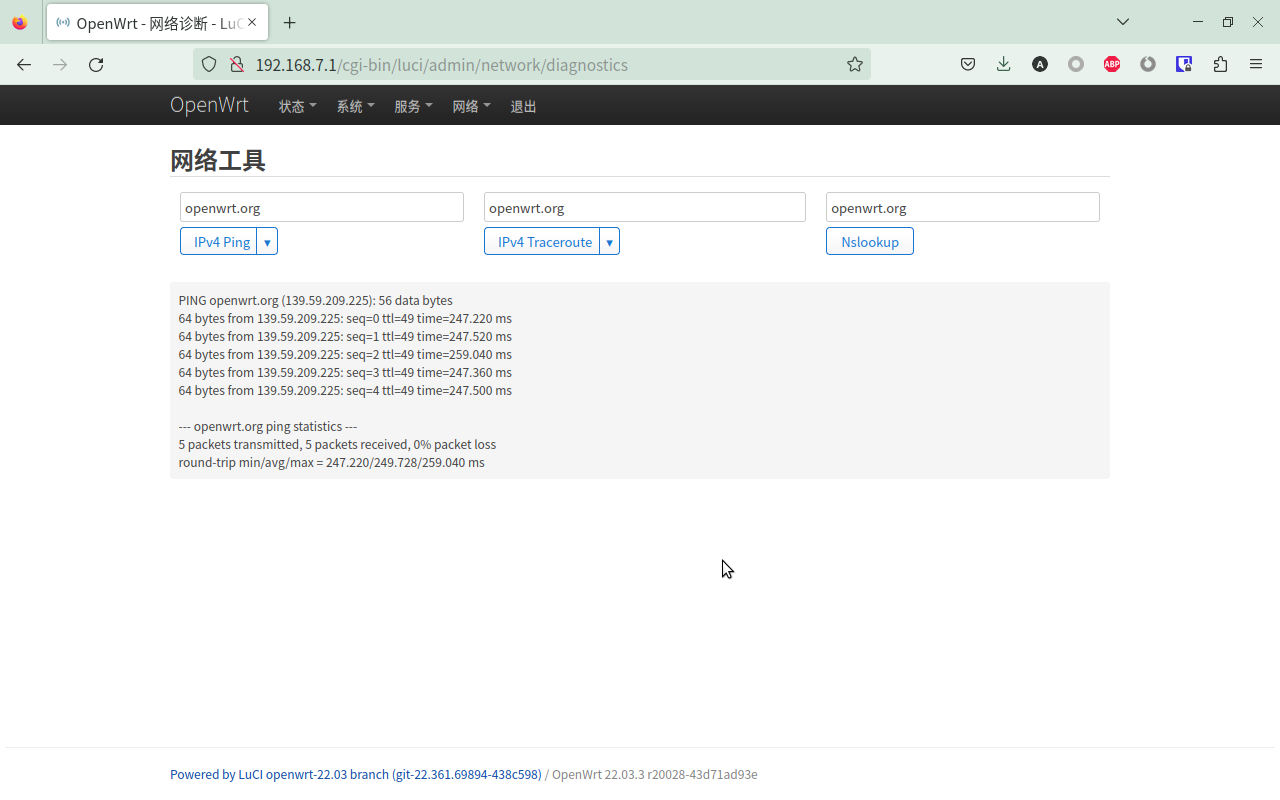Image resolution: width=1280 pixels, height=800 pixels.
Task: Click the OpenWrt brand link
Action: (209, 105)
